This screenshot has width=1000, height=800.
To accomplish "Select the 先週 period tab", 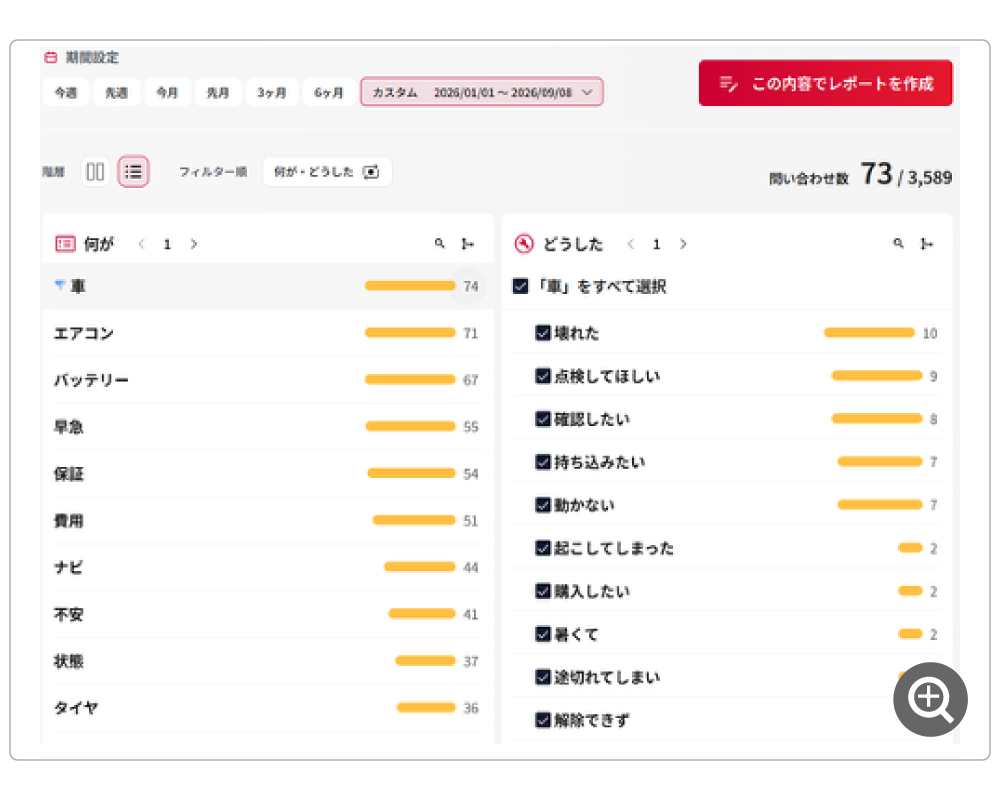I will tap(116, 93).
